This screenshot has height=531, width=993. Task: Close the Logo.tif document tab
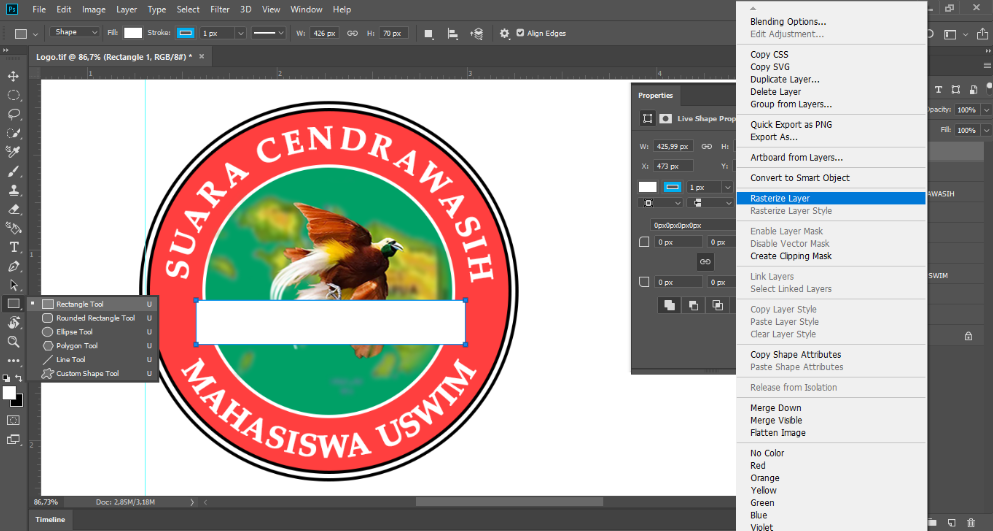pyautogui.click(x=201, y=56)
